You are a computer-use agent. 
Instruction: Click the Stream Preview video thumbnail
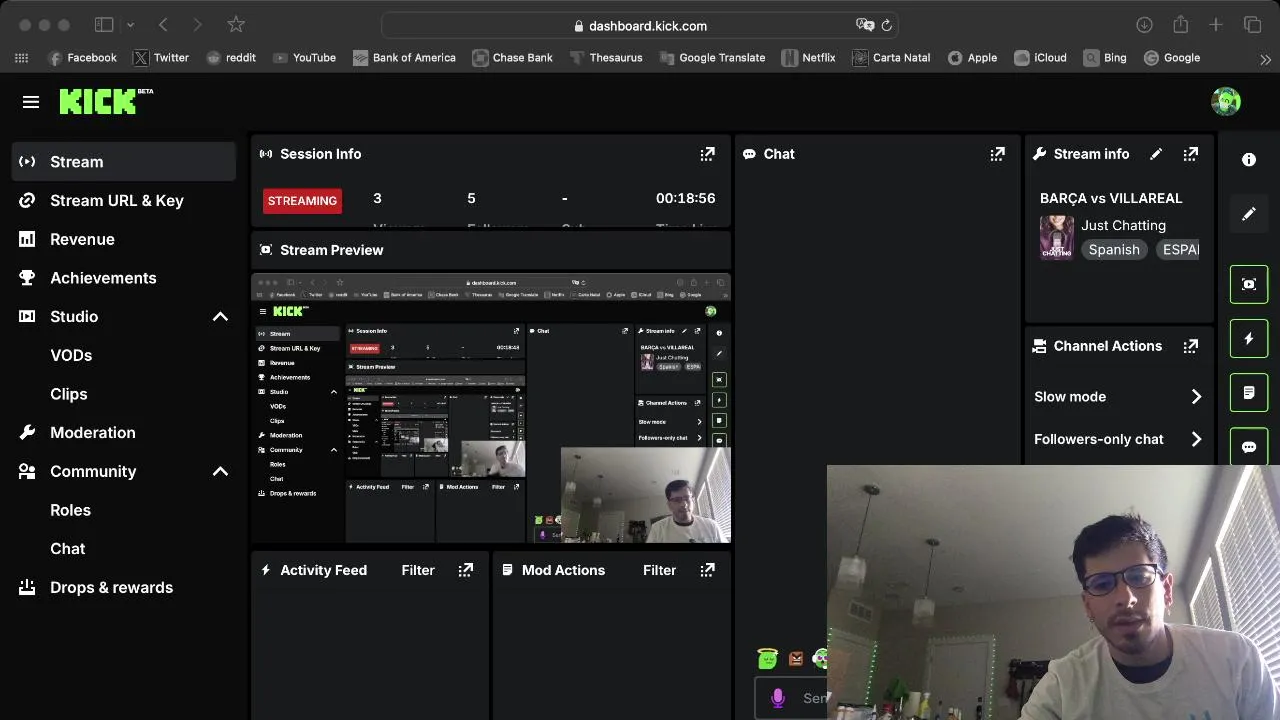pyautogui.click(x=491, y=408)
